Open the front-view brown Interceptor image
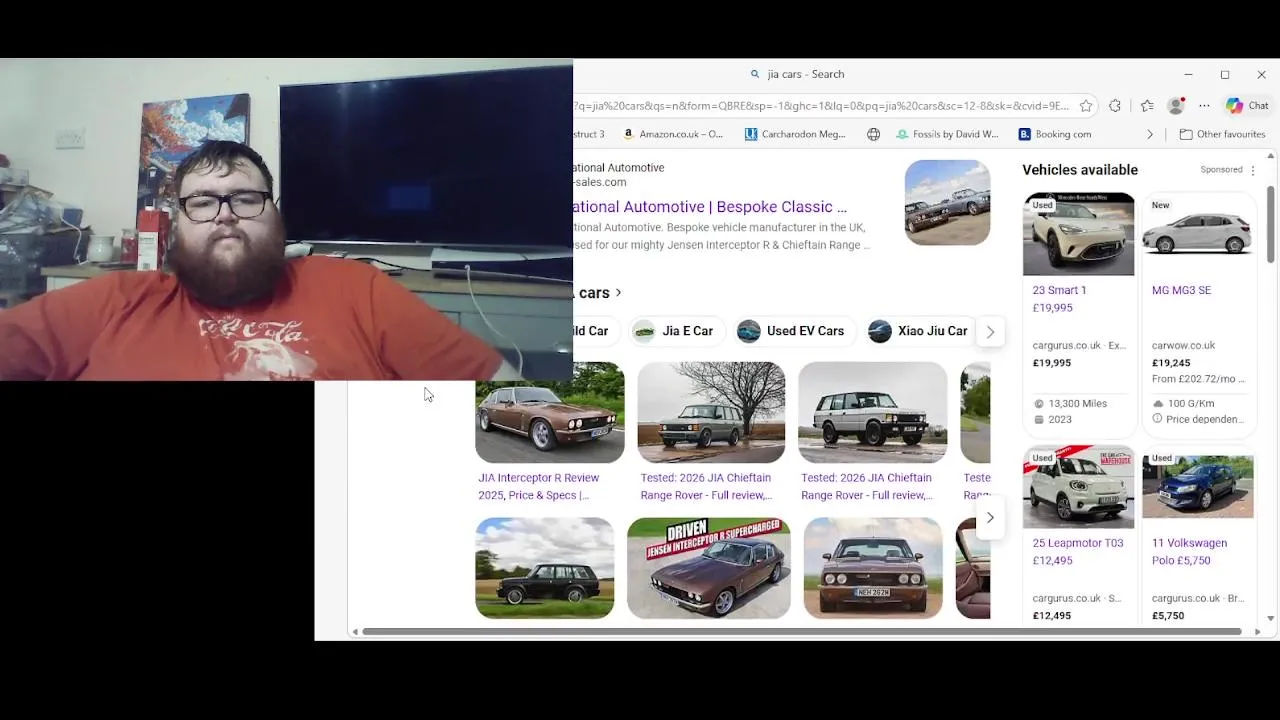 pos(873,568)
